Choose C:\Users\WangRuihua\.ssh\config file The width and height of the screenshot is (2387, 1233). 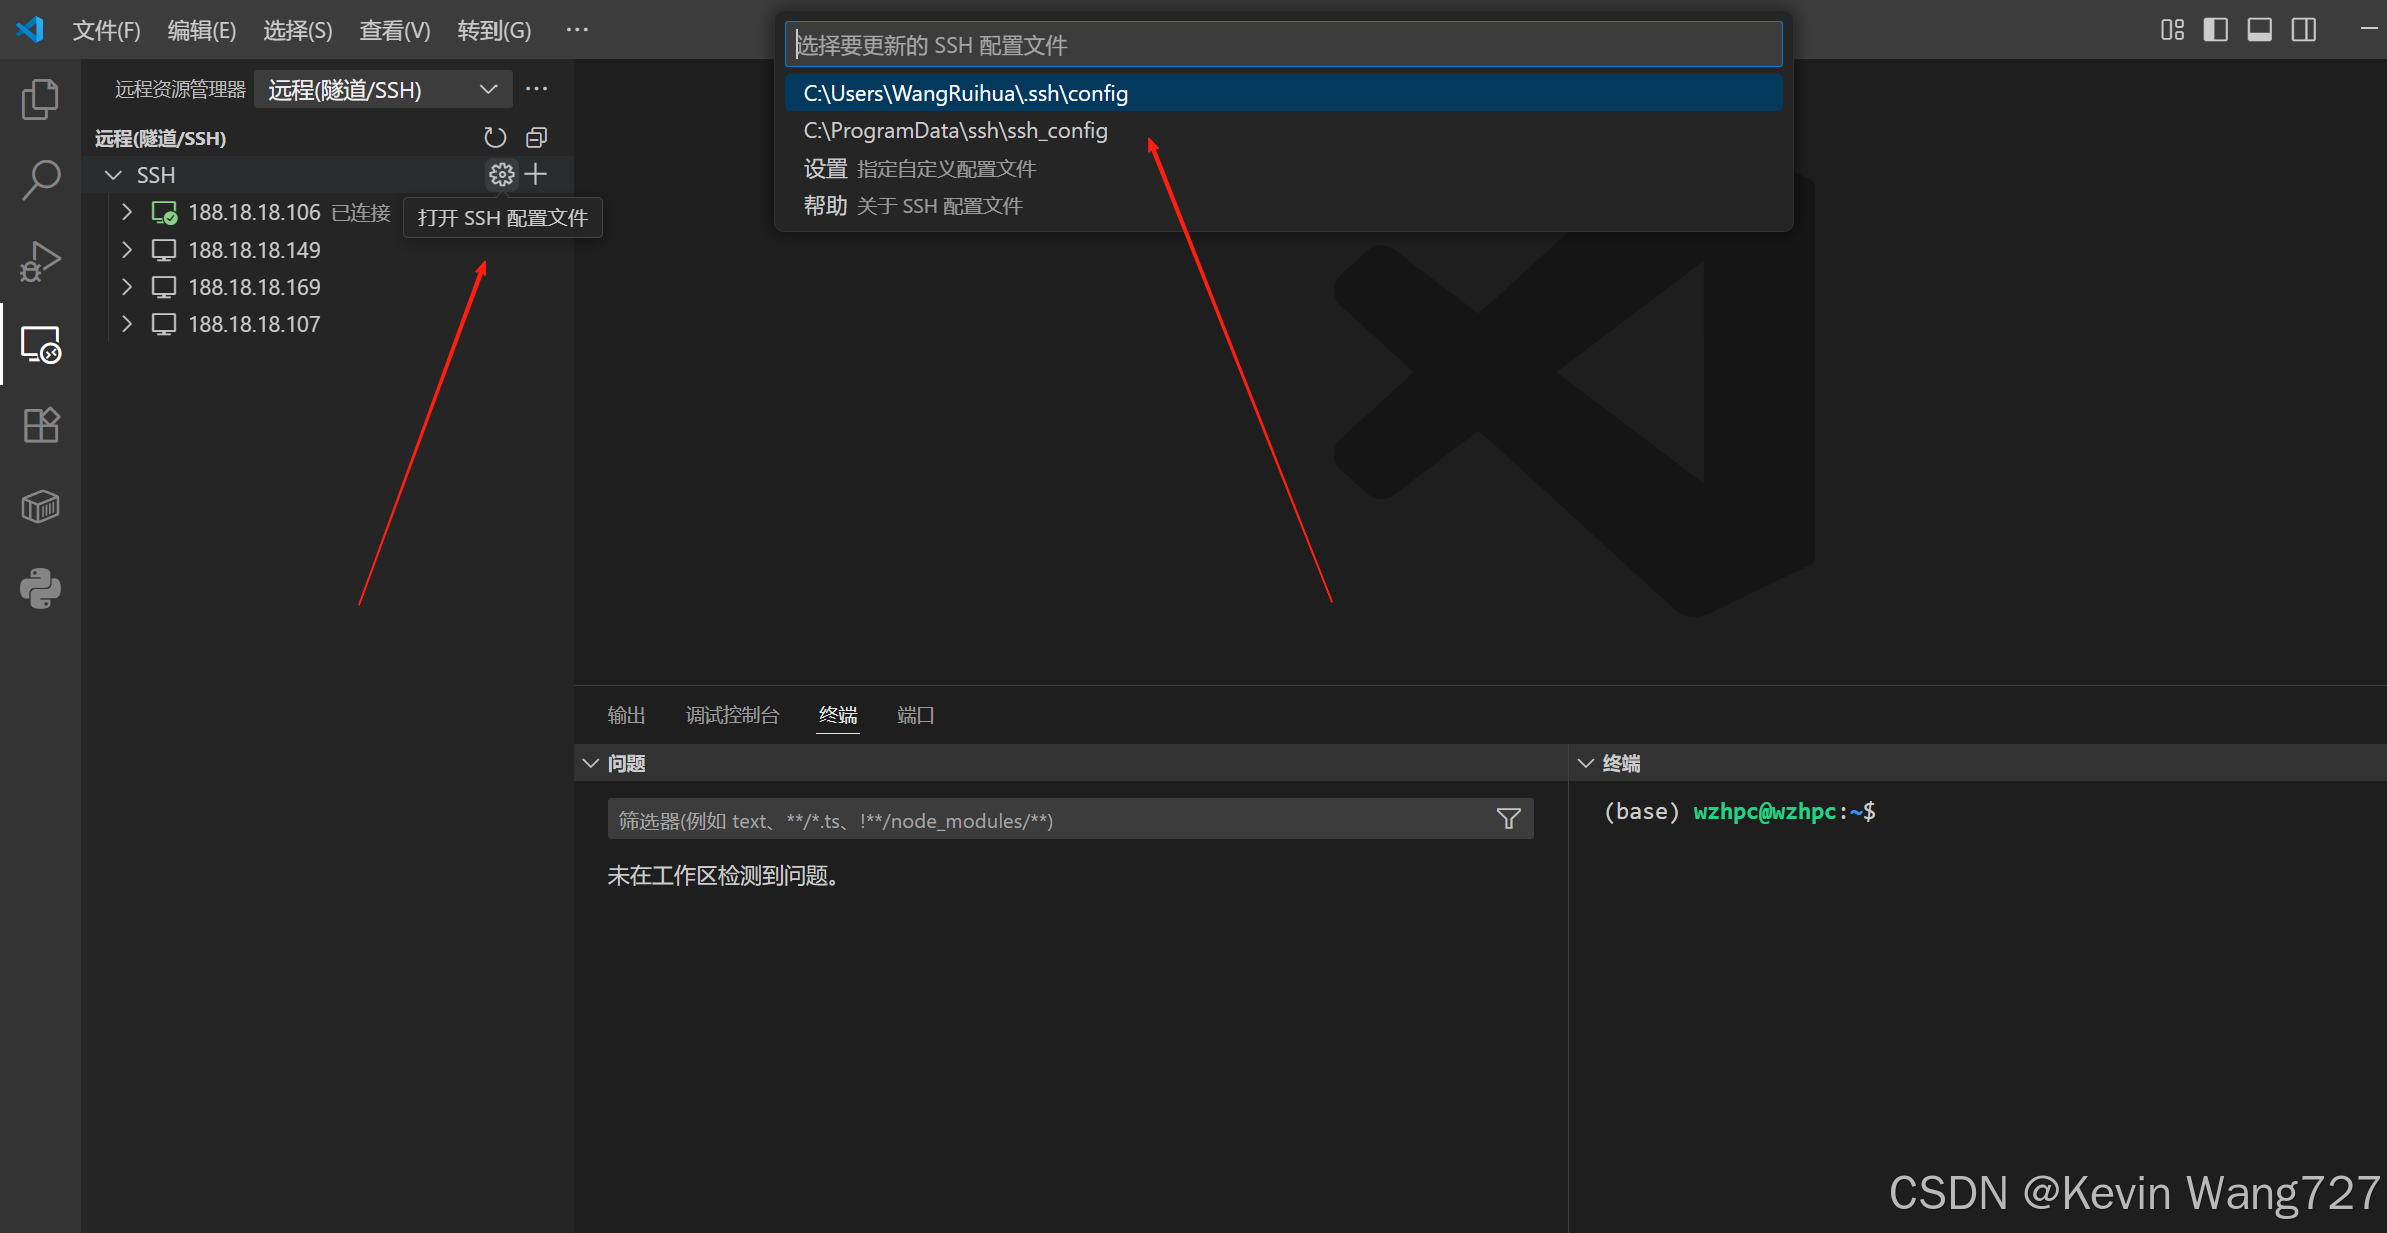tap(1283, 93)
